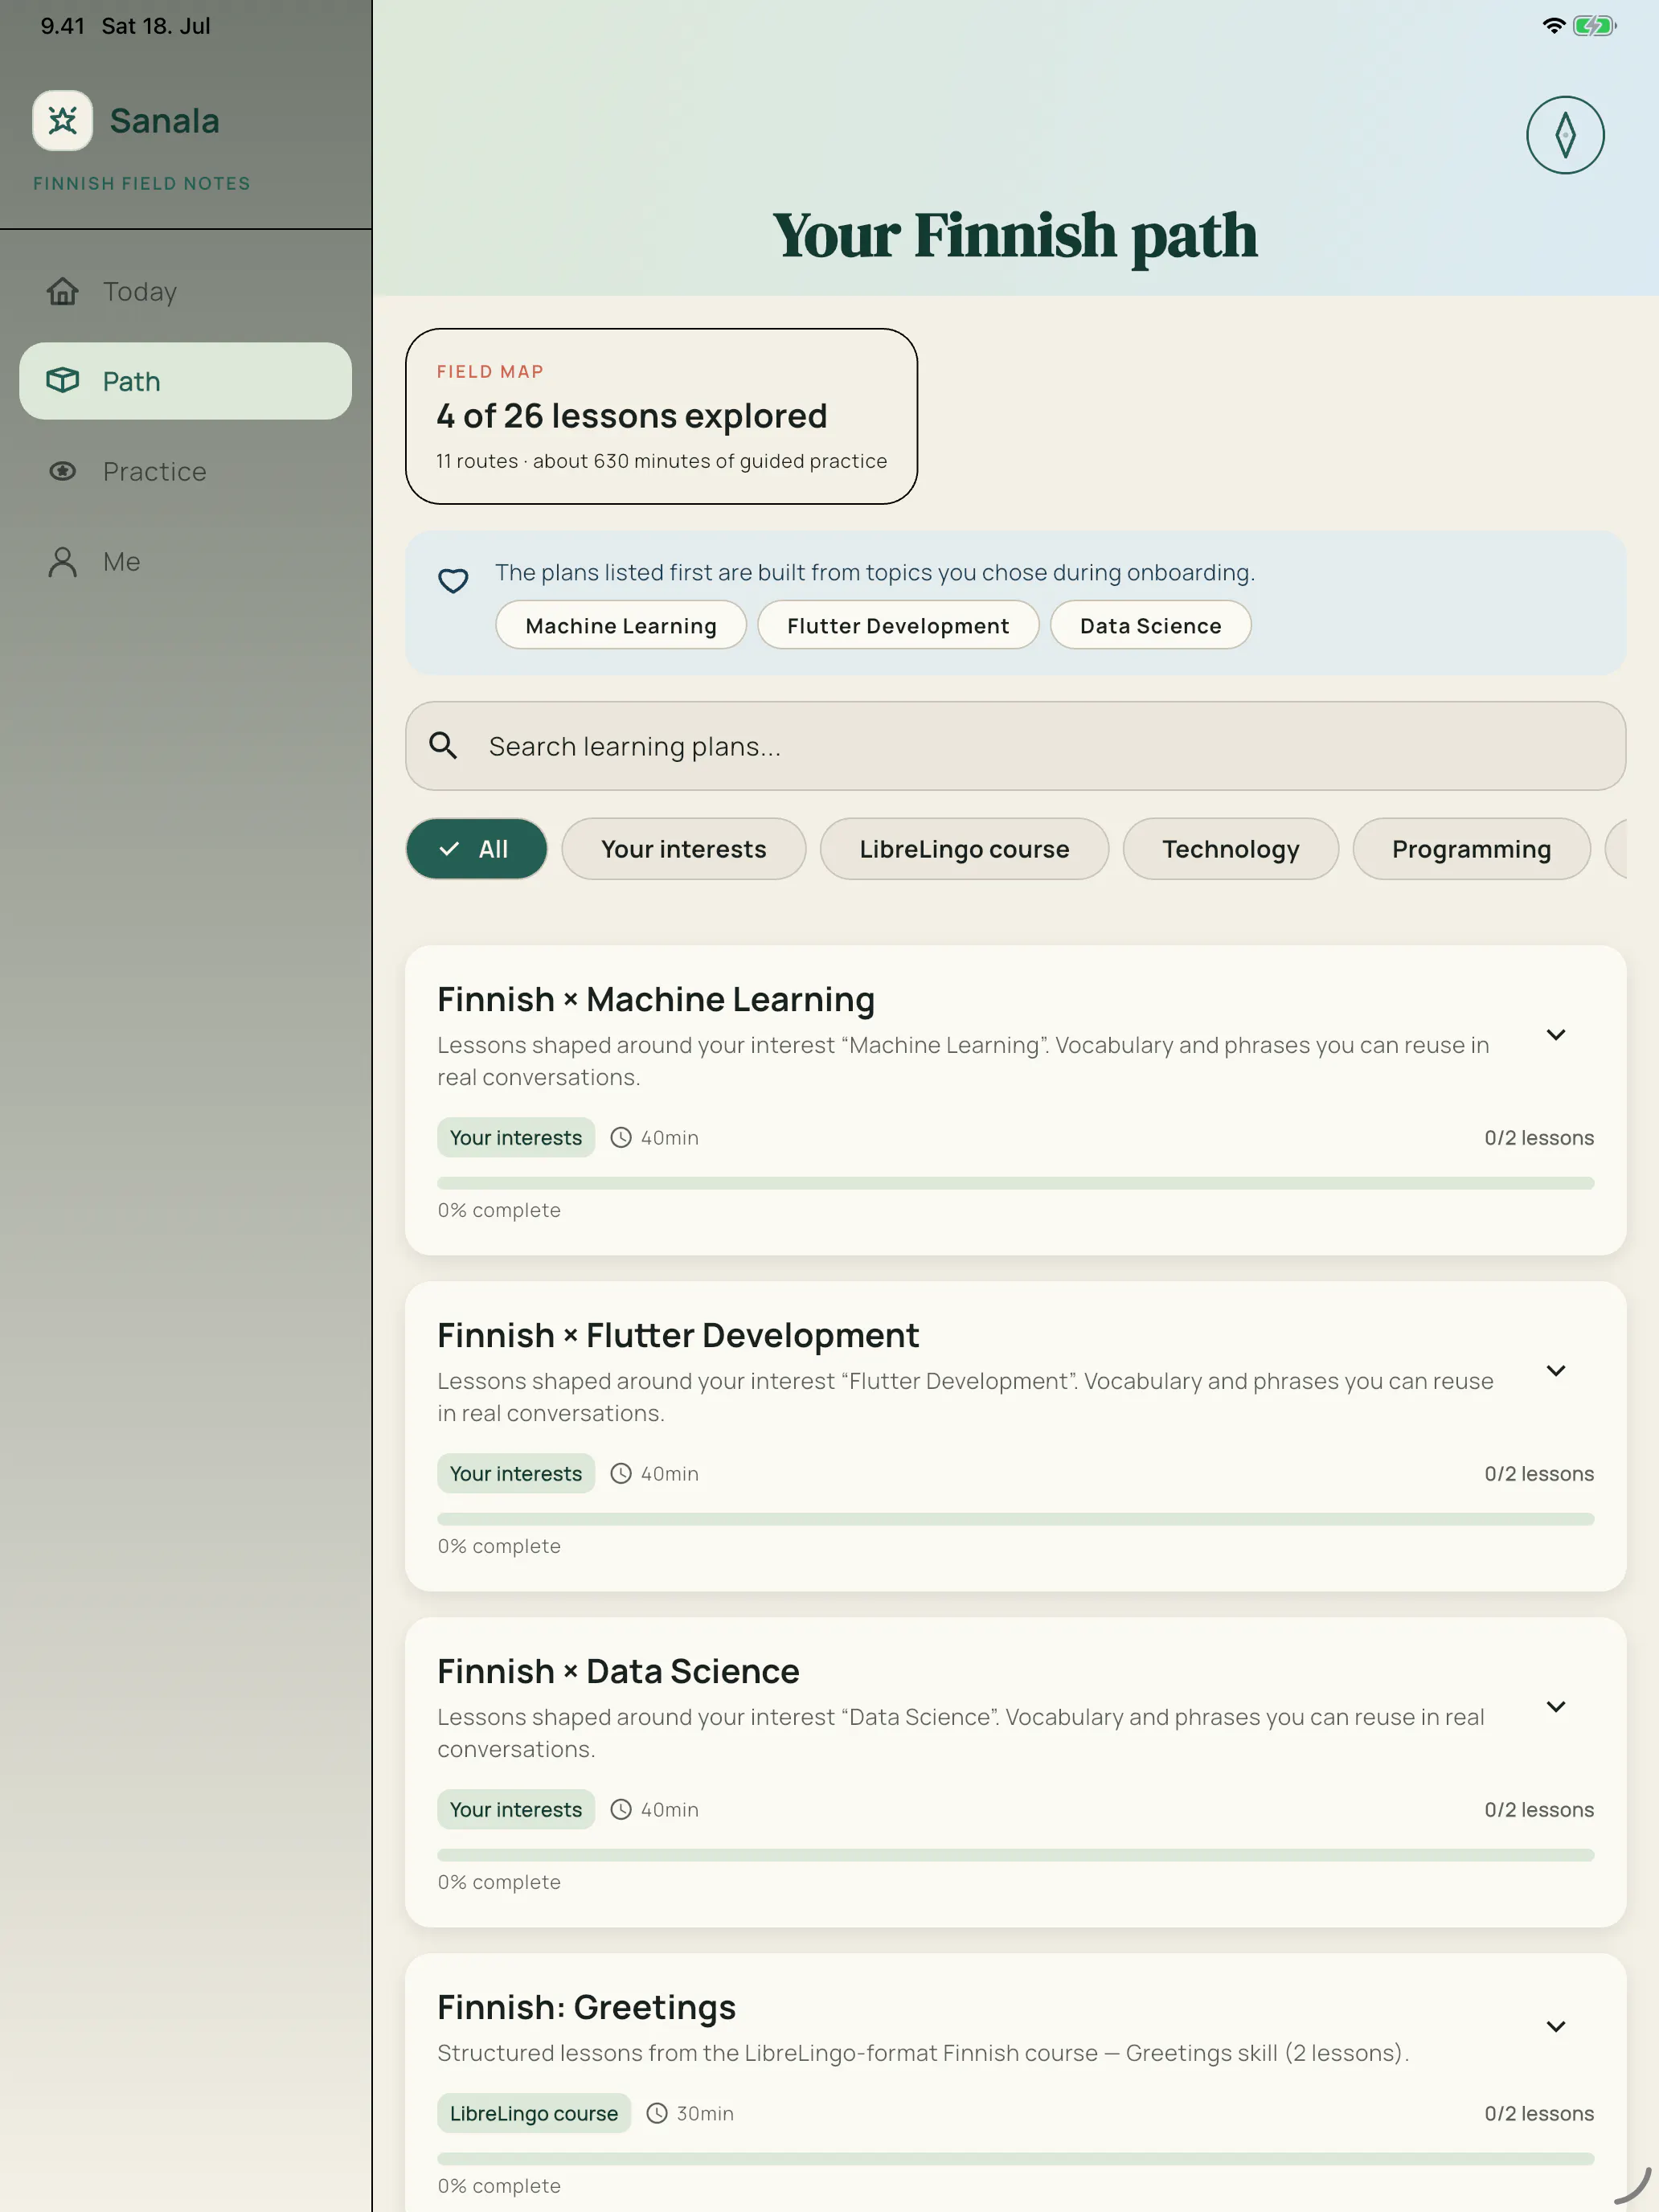This screenshot has height=2212, width=1659.
Task: Click the heart icon in interests banner
Action: coord(453,580)
